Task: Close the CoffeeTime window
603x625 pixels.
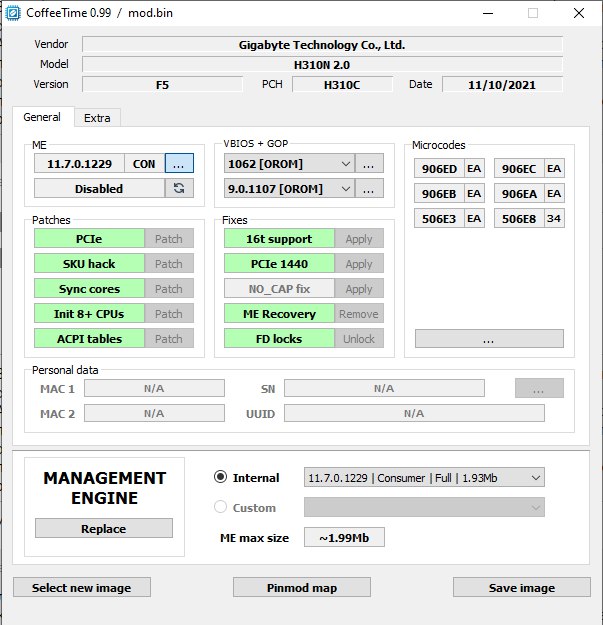Action: tap(579, 13)
